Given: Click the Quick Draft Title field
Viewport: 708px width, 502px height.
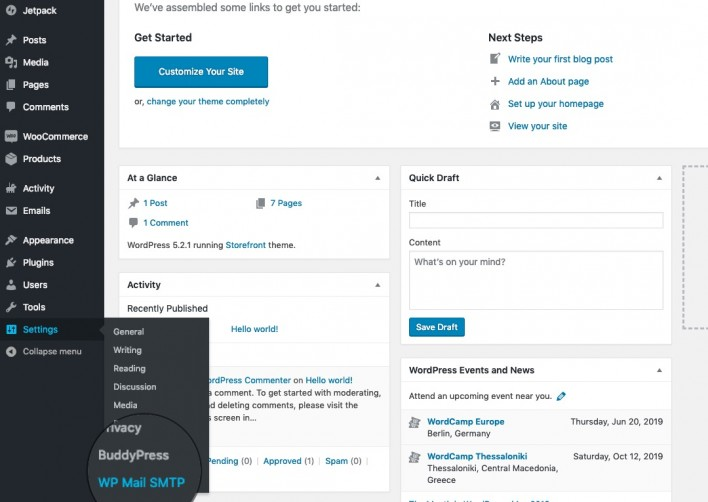Looking at the screenshot, I should pyautogui.click(x=536, y=220).
